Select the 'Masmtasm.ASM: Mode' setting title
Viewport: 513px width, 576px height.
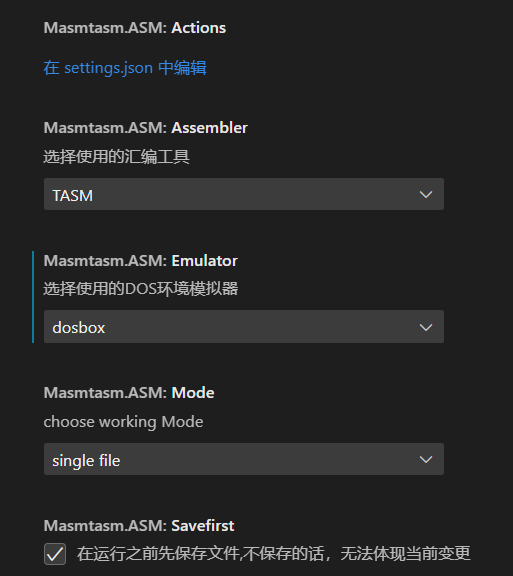click(129, 393)
